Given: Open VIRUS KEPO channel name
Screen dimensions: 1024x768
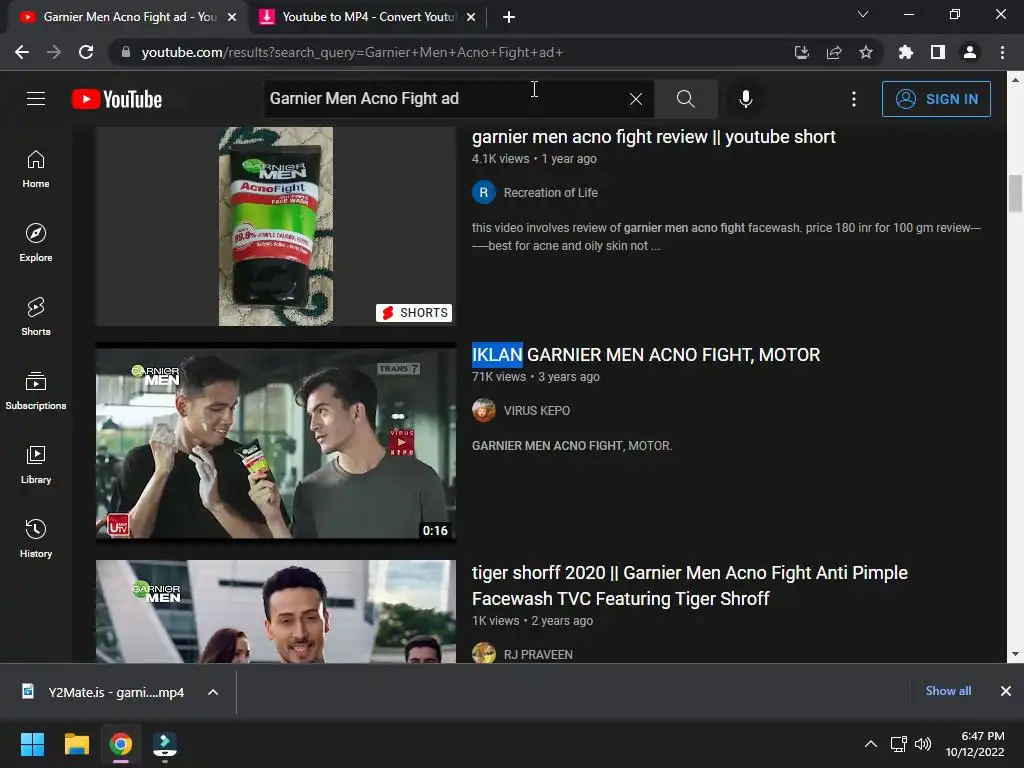Looking at the screenshot, I should (x=537, y=411).
